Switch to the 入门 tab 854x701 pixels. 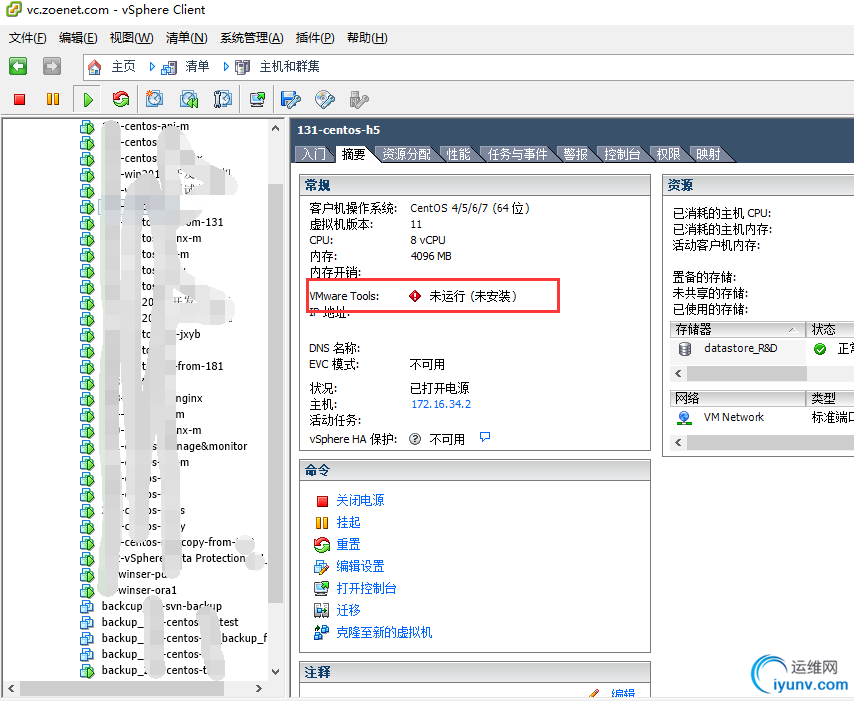point(314,155)
